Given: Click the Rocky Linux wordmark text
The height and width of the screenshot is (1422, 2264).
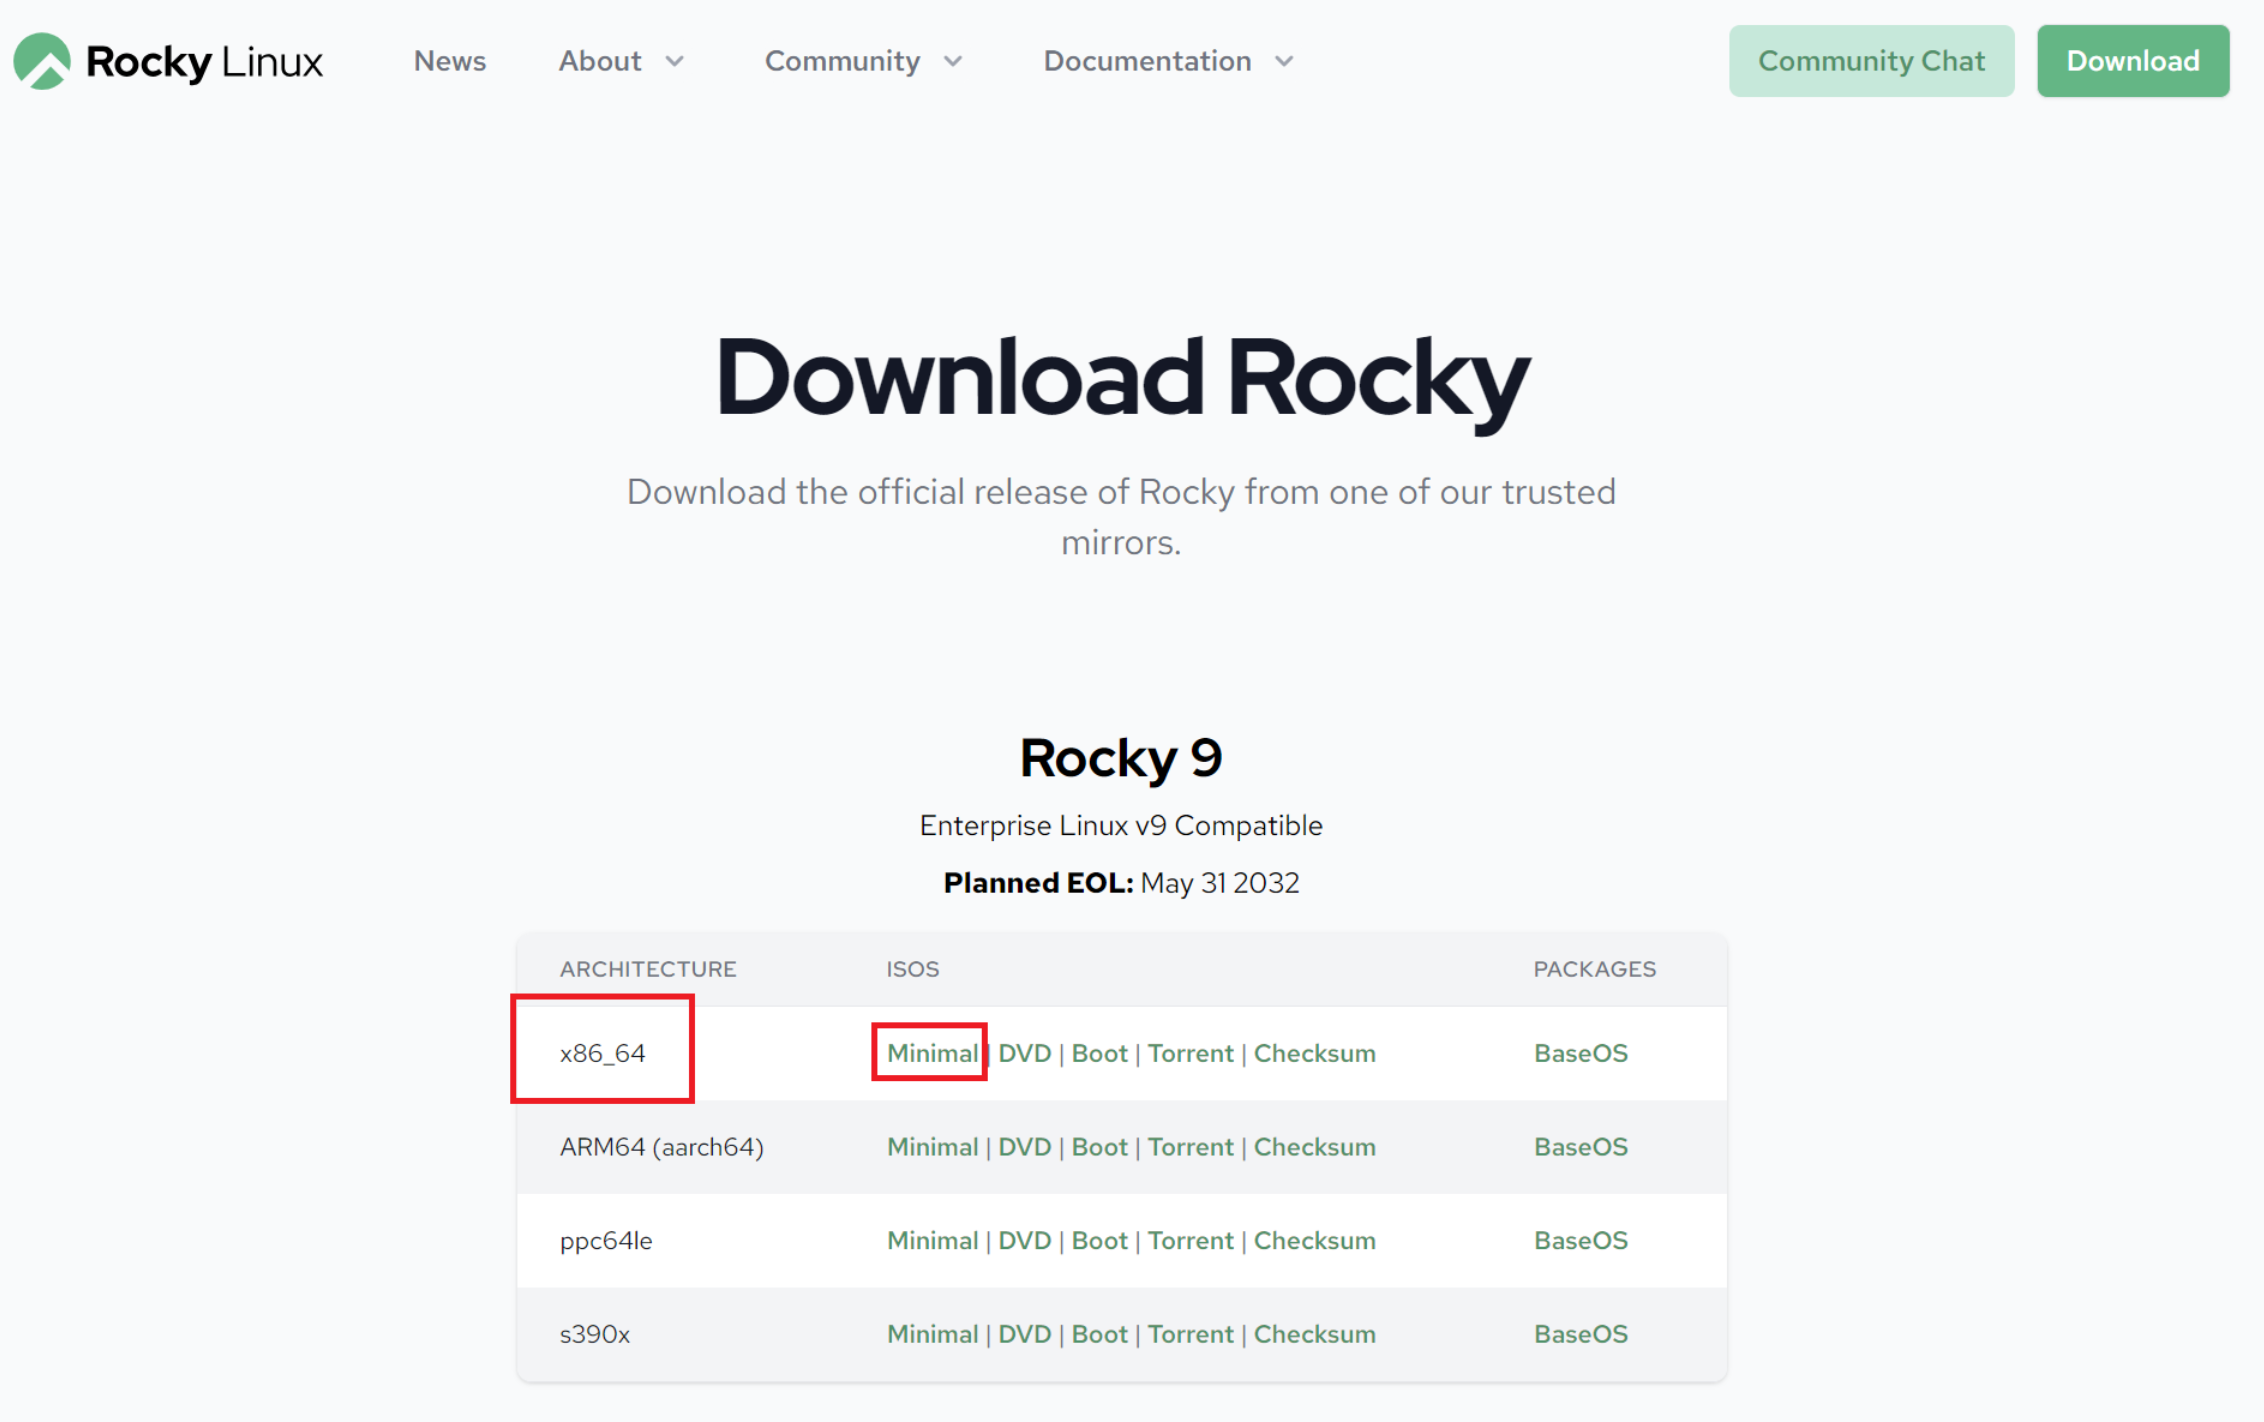Looking at the screenshot, I should coord(204,61).
